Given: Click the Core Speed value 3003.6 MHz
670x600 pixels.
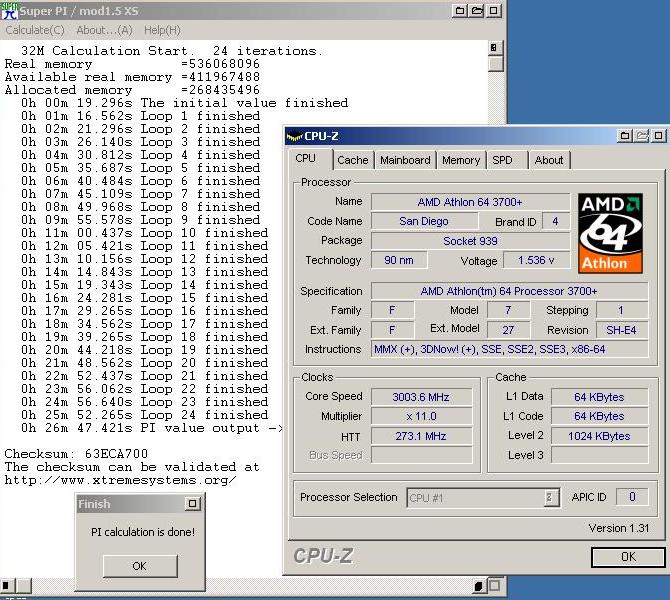Looking at the screenshot, I should (421, 397).
